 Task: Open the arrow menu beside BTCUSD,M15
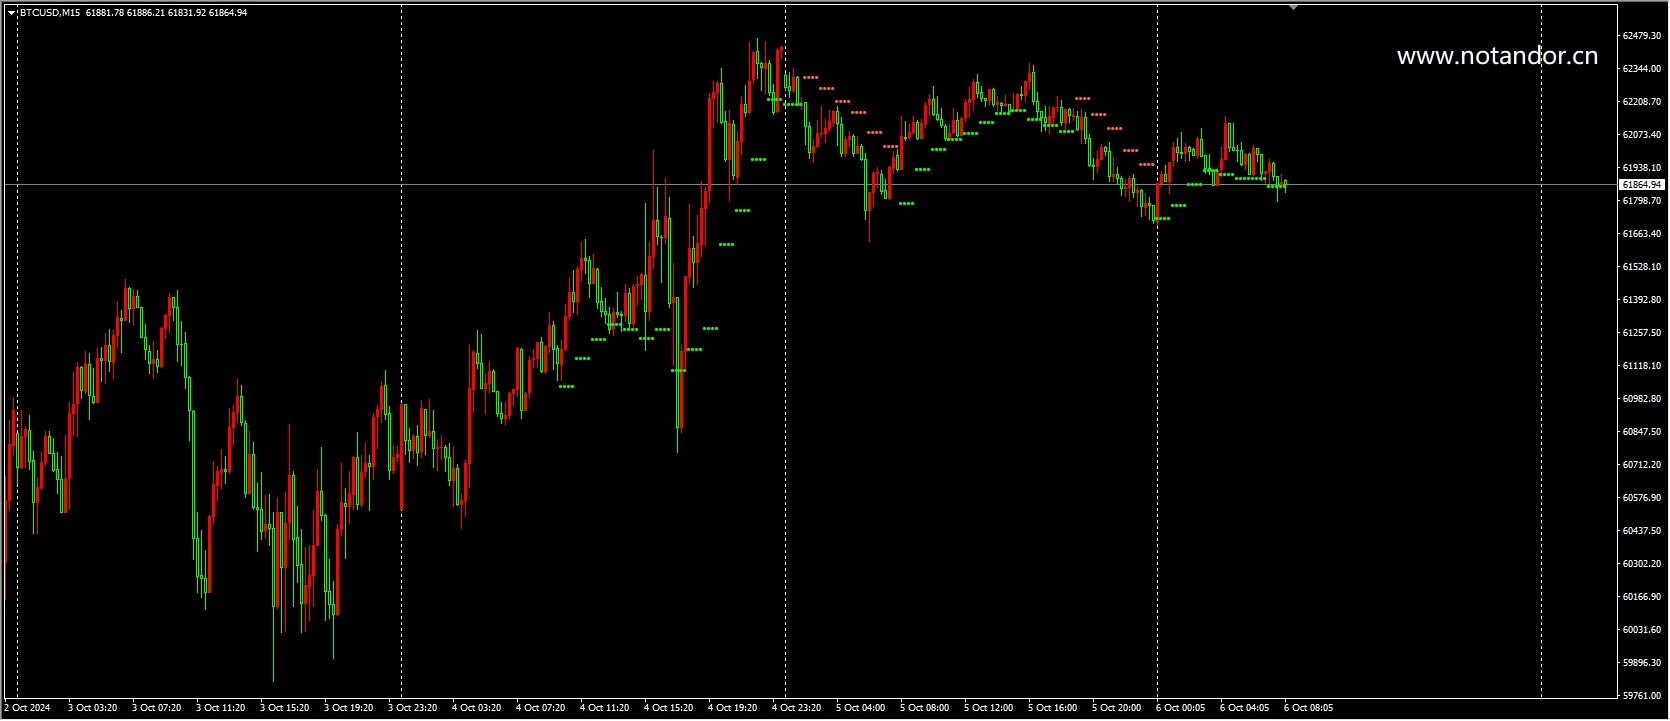pos(11,13)
